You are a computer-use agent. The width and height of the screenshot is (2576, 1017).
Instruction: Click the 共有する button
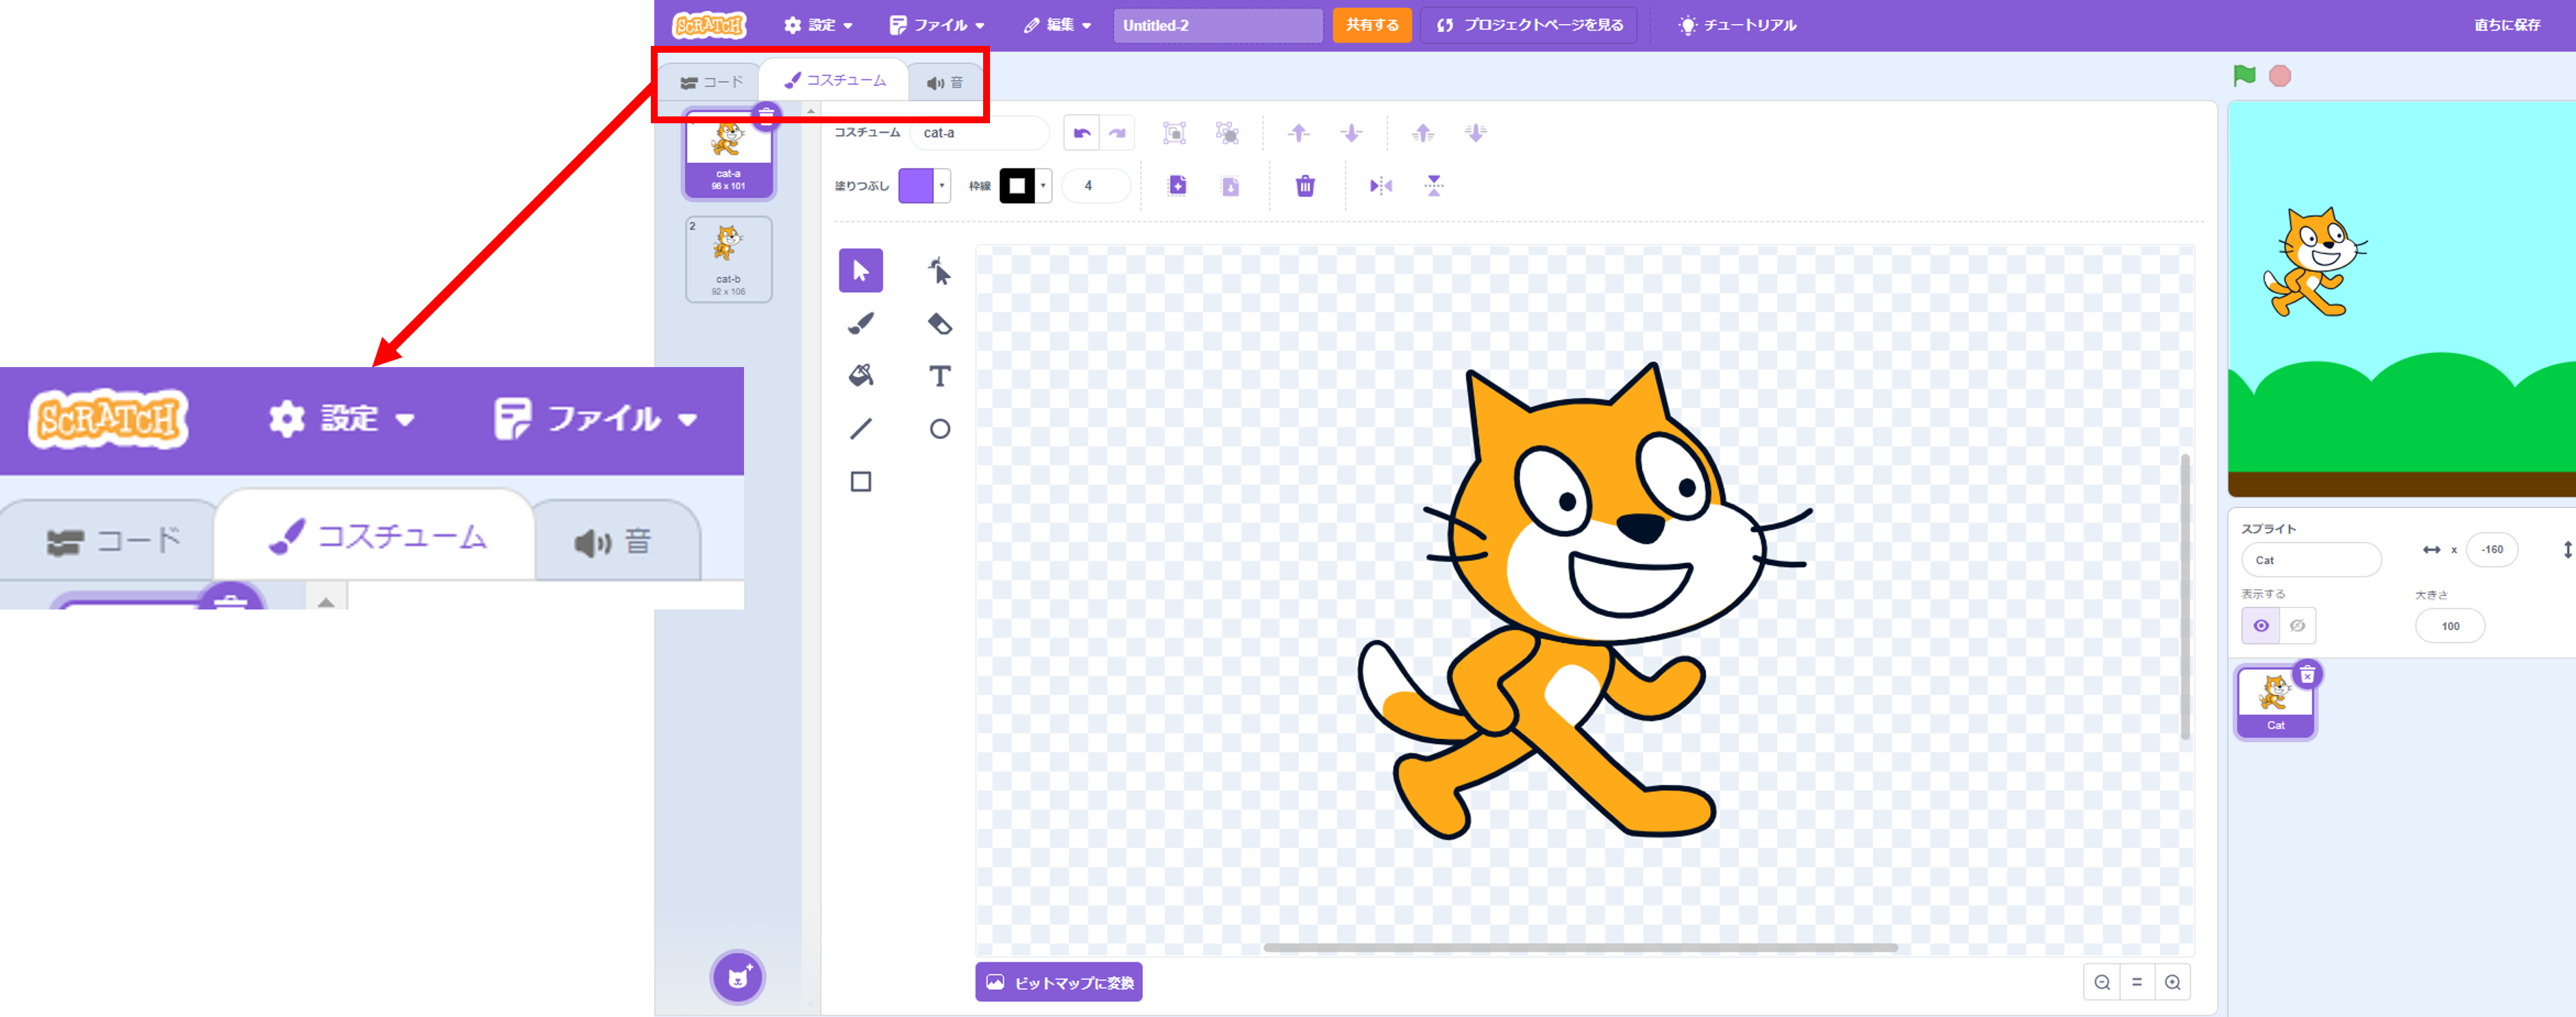pyautogui.click(x=1371, y=25)
